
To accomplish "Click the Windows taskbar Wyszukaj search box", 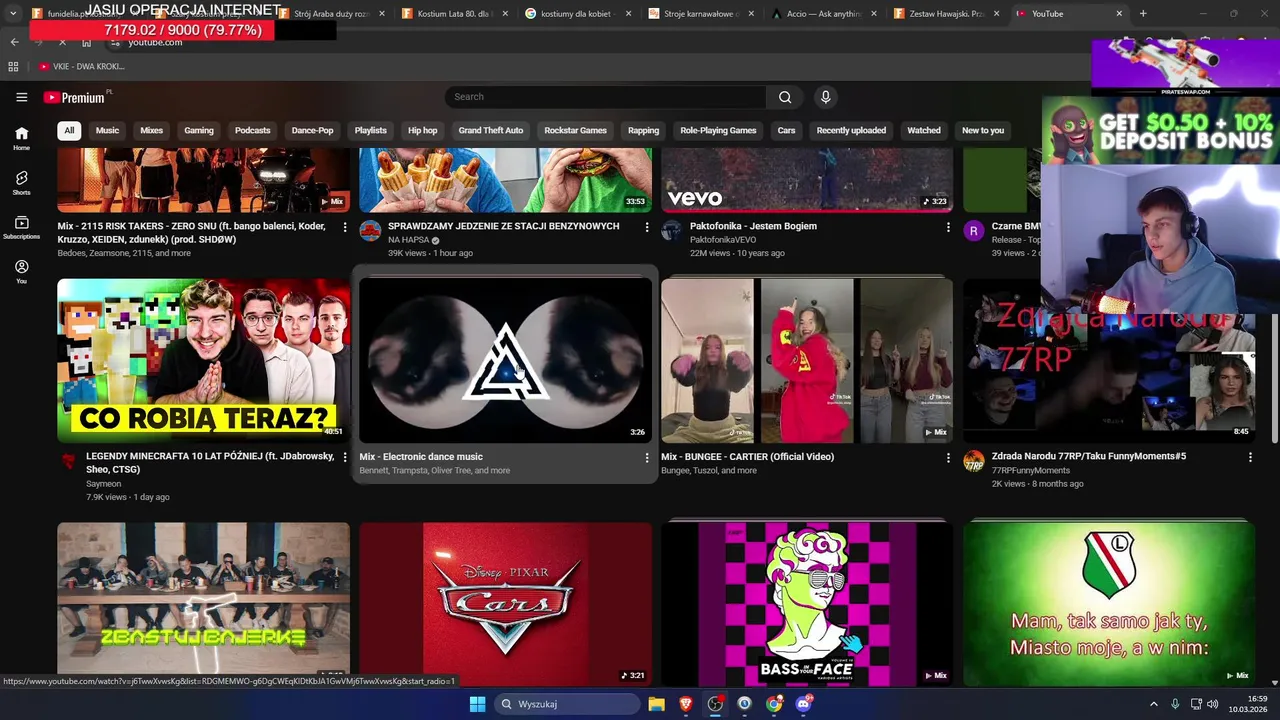I will (567, 704).
